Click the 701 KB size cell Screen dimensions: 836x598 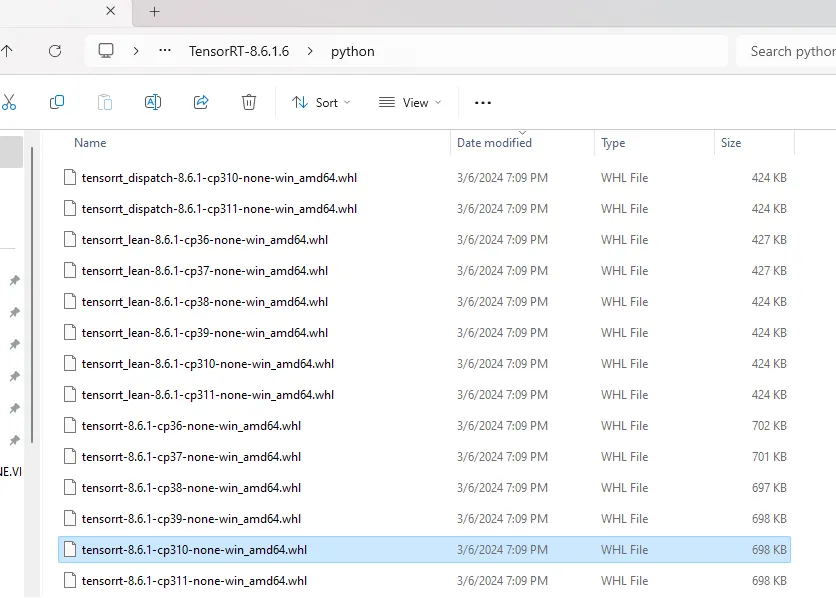769,457
